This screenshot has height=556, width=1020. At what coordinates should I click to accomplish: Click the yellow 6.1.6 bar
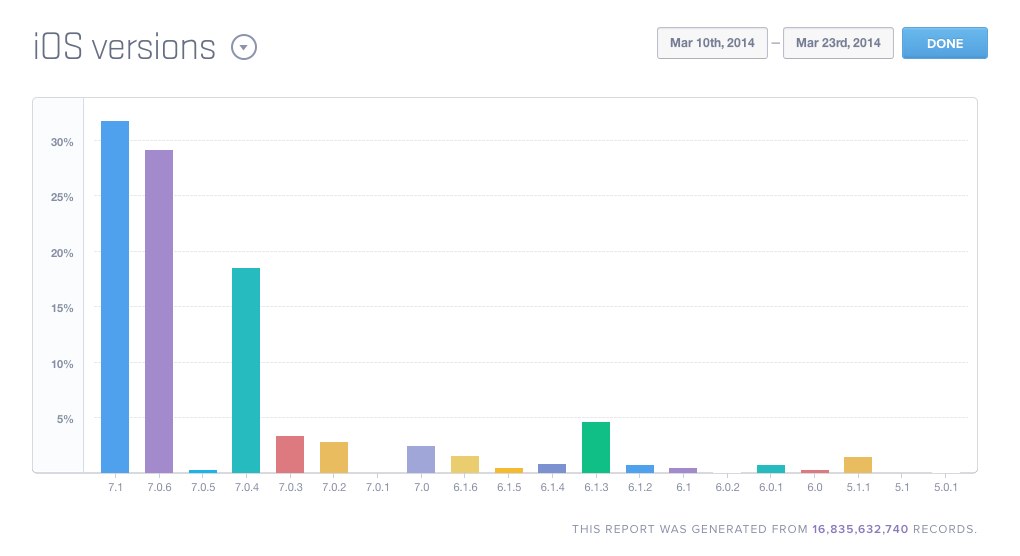point(465,464)
